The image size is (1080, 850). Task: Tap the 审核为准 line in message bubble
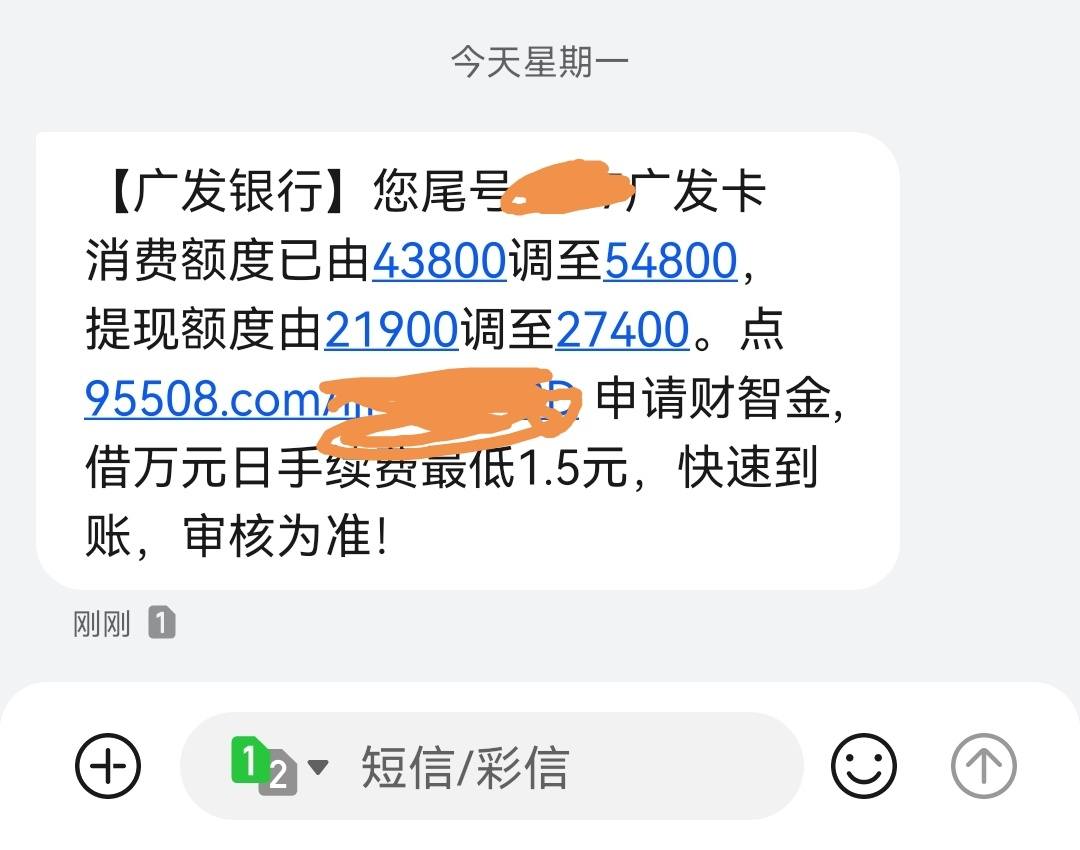(x=285, y=537)
